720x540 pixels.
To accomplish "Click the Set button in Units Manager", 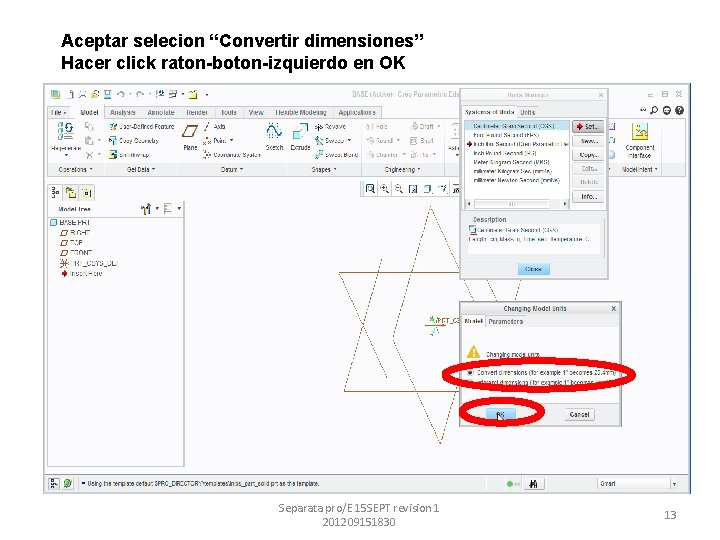I will point(588,126).
